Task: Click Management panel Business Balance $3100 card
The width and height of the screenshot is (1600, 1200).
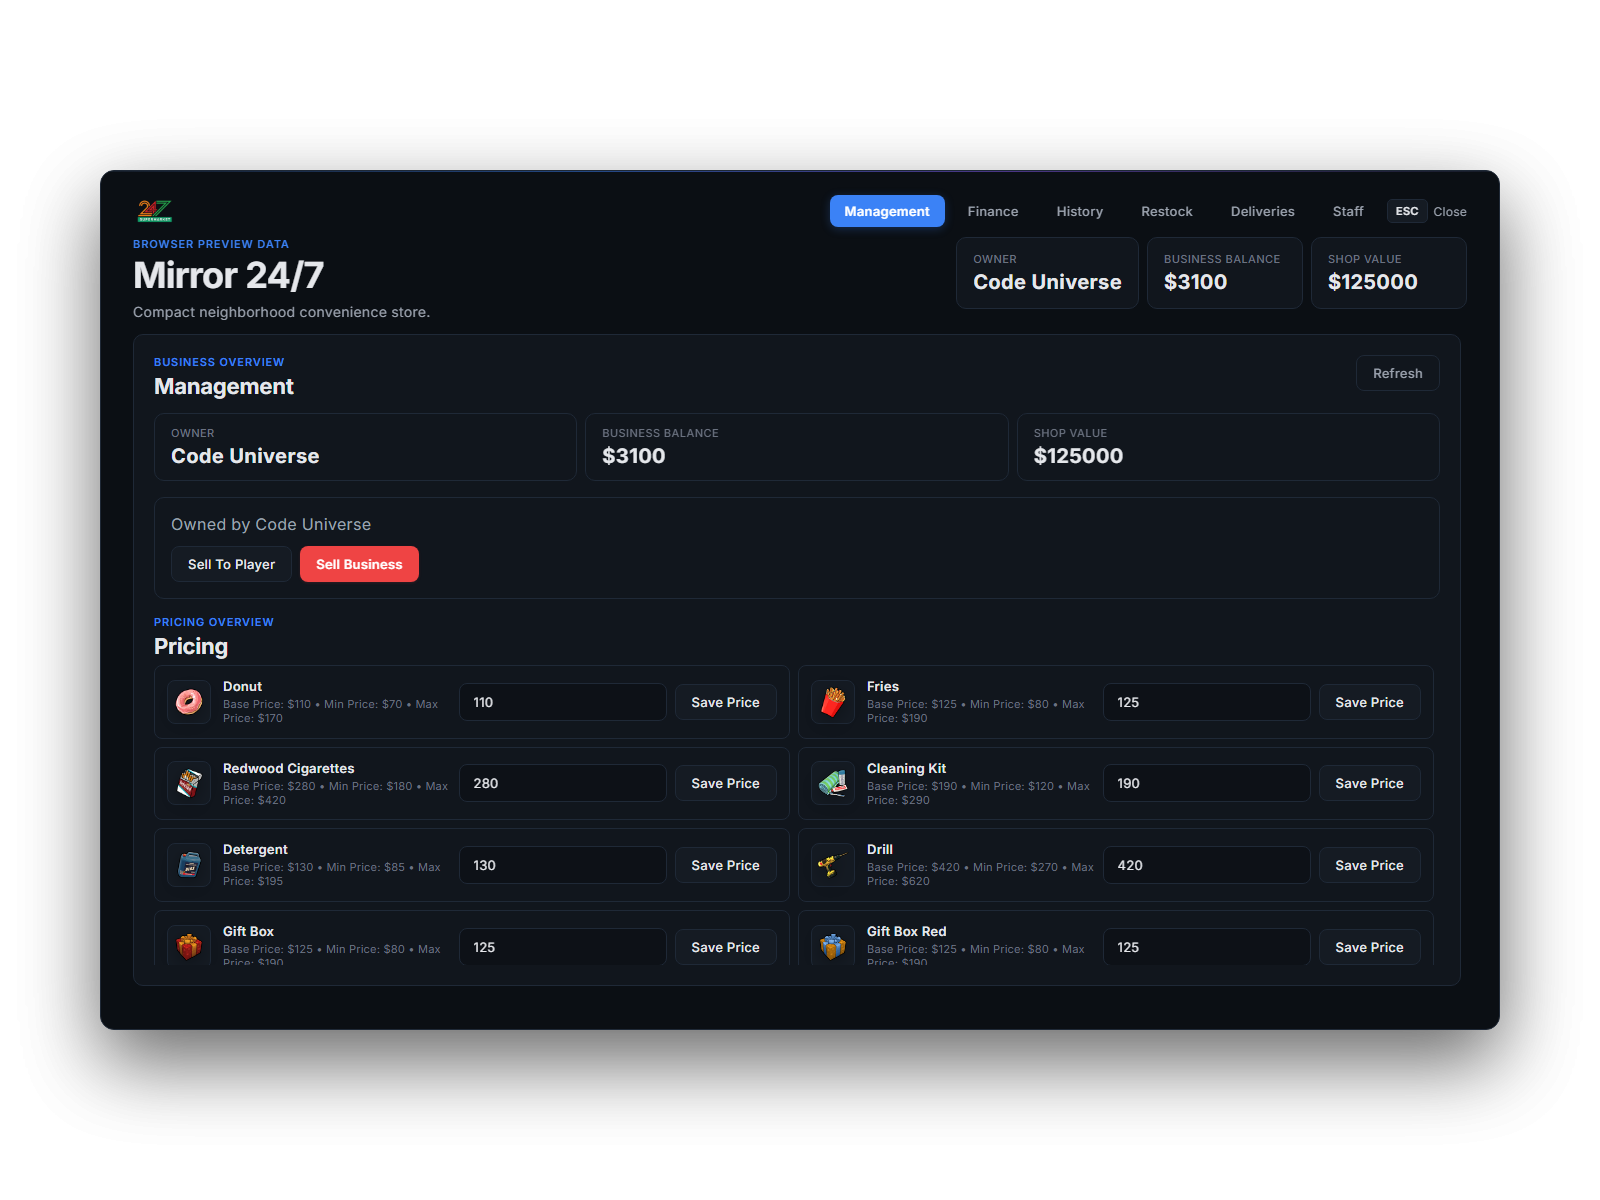Action: 797,447
